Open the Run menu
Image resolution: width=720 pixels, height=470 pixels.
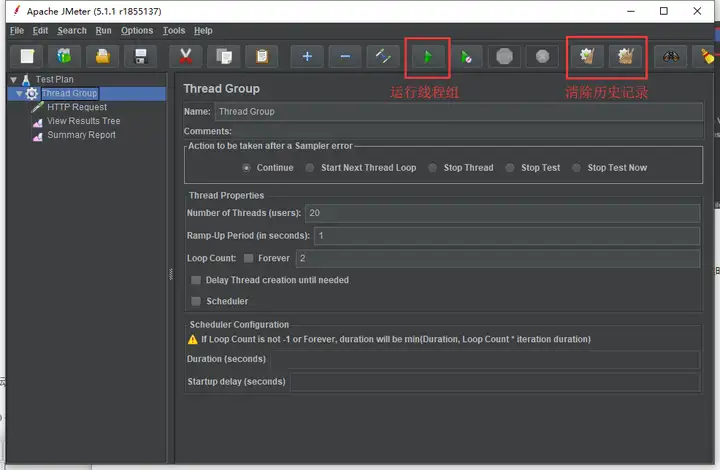[103, 31]
